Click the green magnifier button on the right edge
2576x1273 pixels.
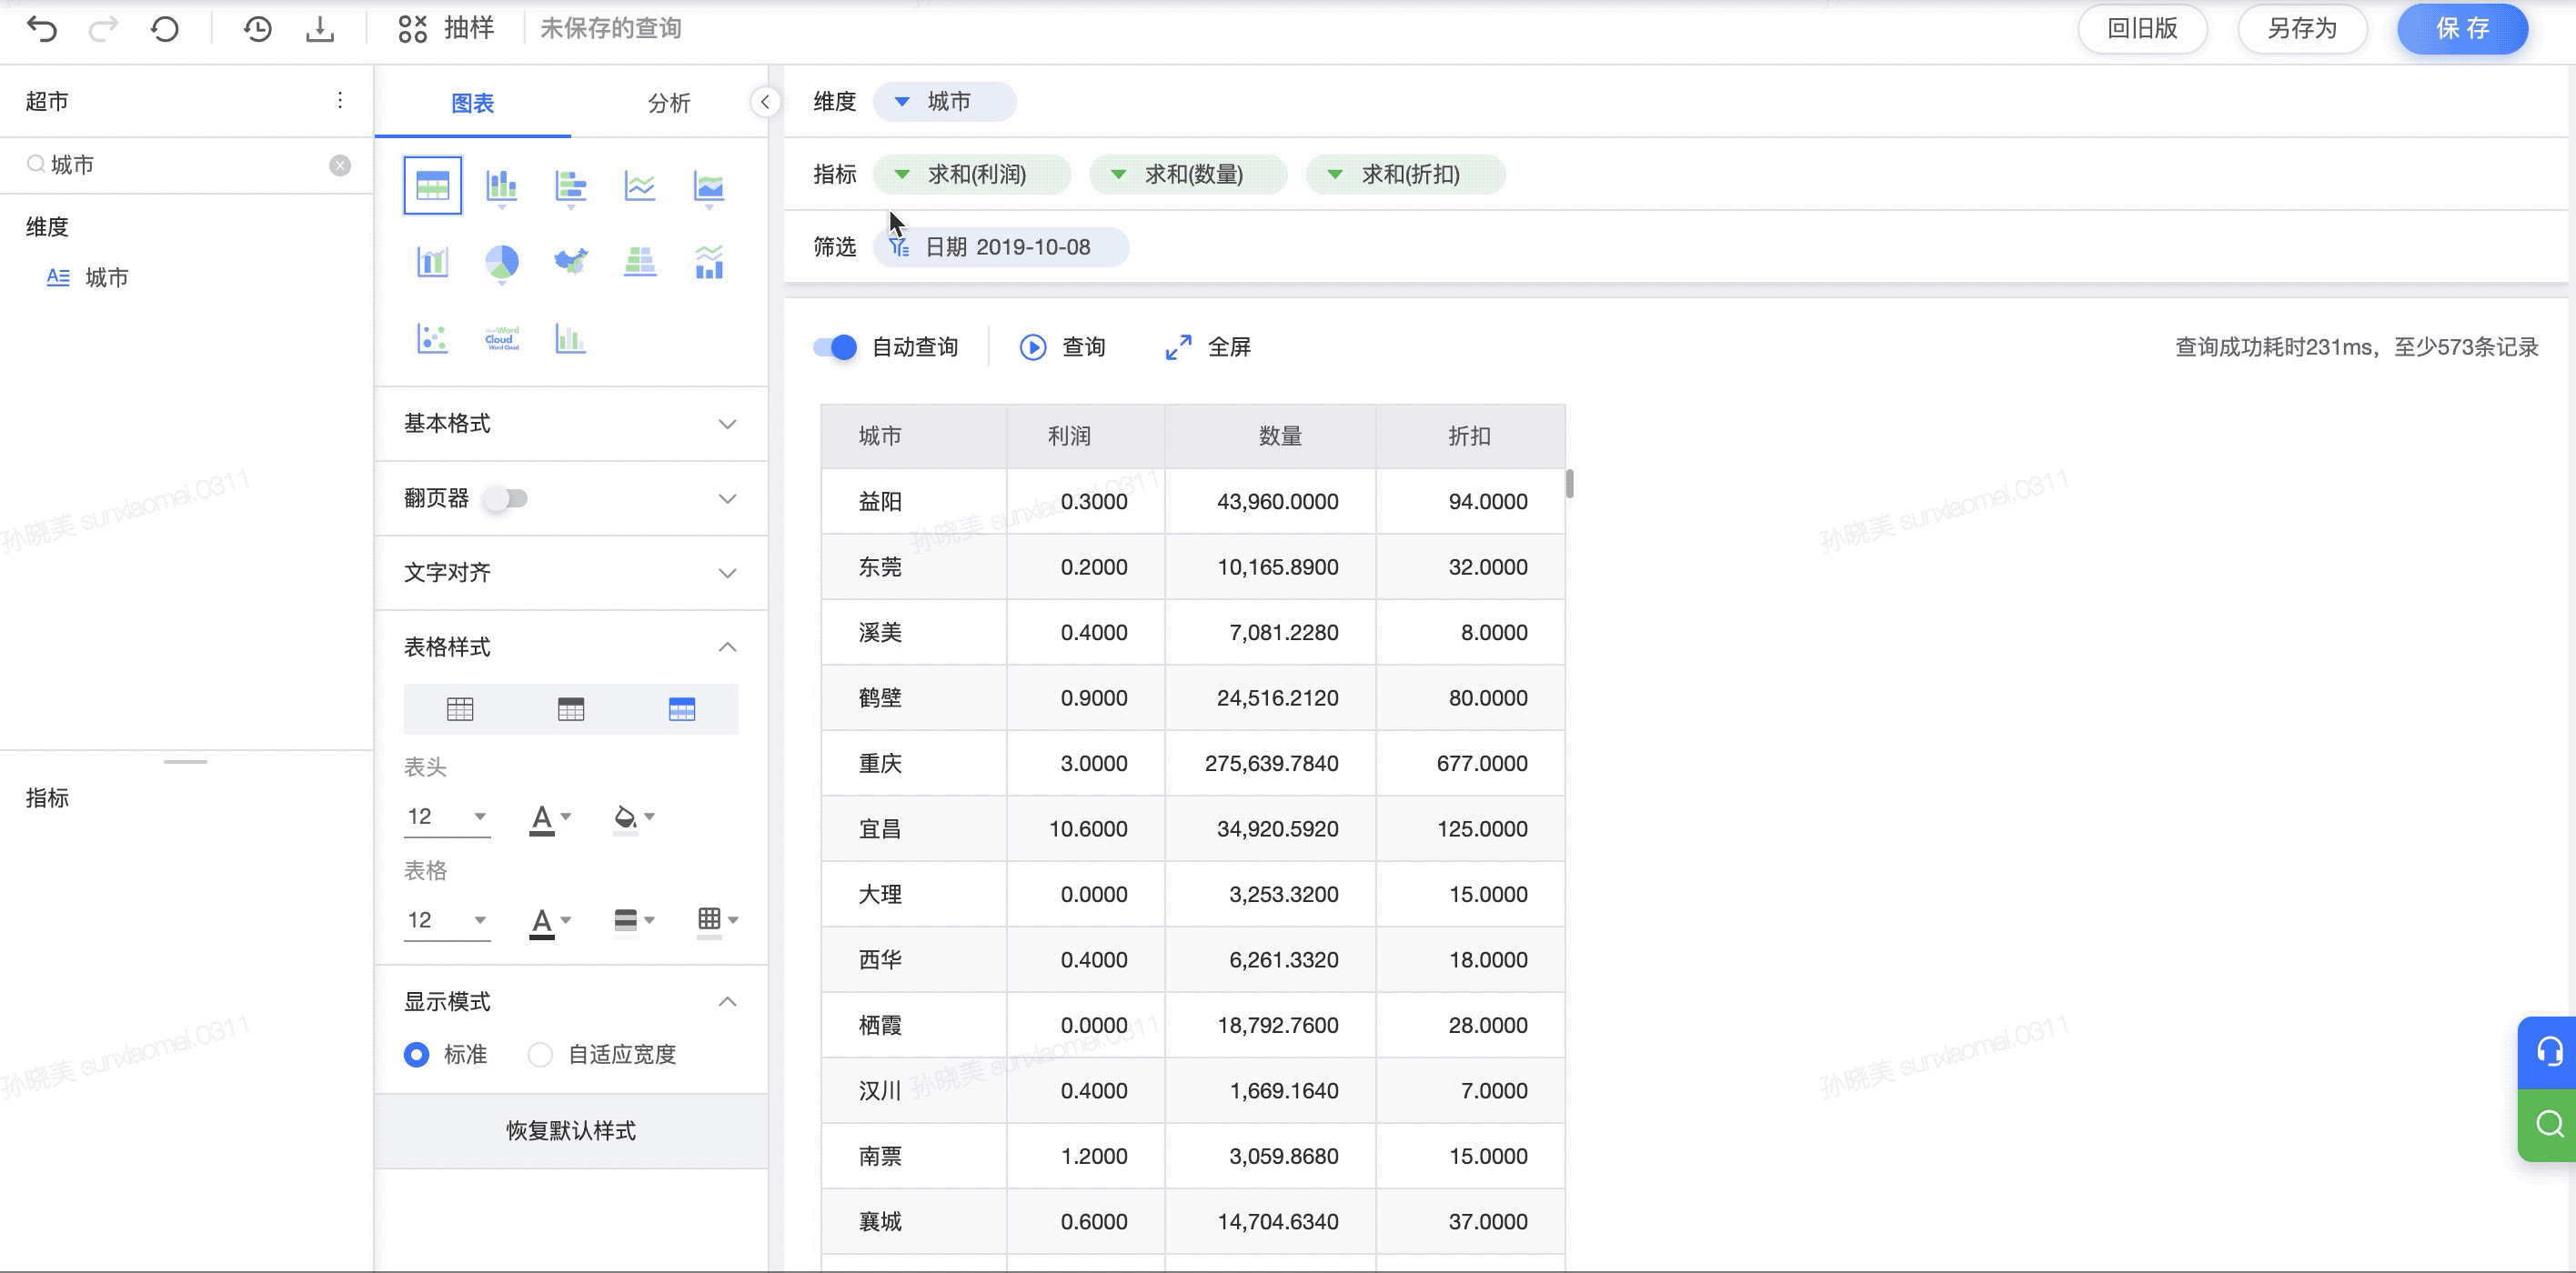tap(2549, 1125)
